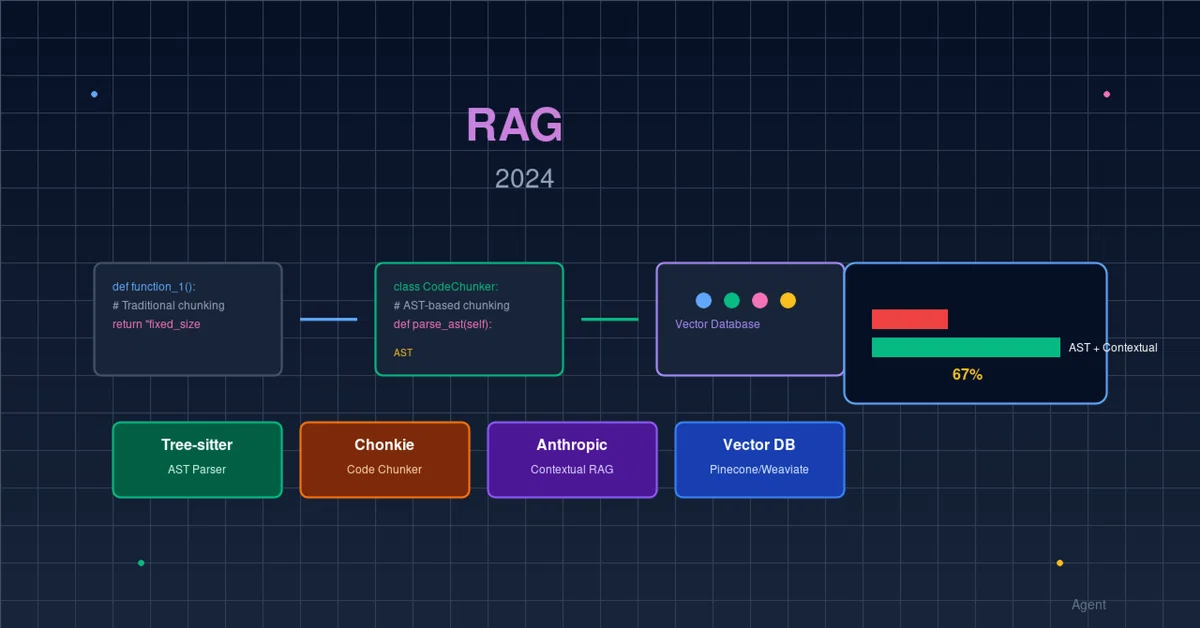This screenshot has width=1200, height=628.
Task: Click the red bar in the chart
Action: point(909,319)
